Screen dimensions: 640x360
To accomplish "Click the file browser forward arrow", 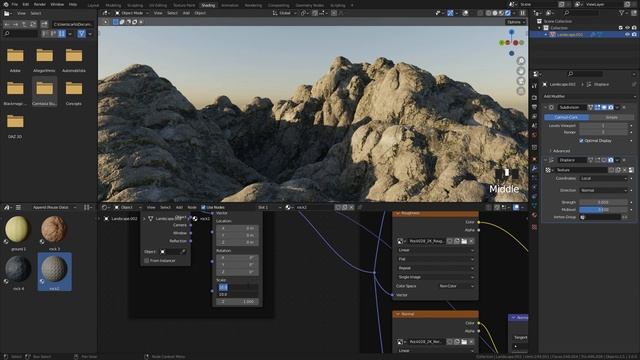I will 16,24.
